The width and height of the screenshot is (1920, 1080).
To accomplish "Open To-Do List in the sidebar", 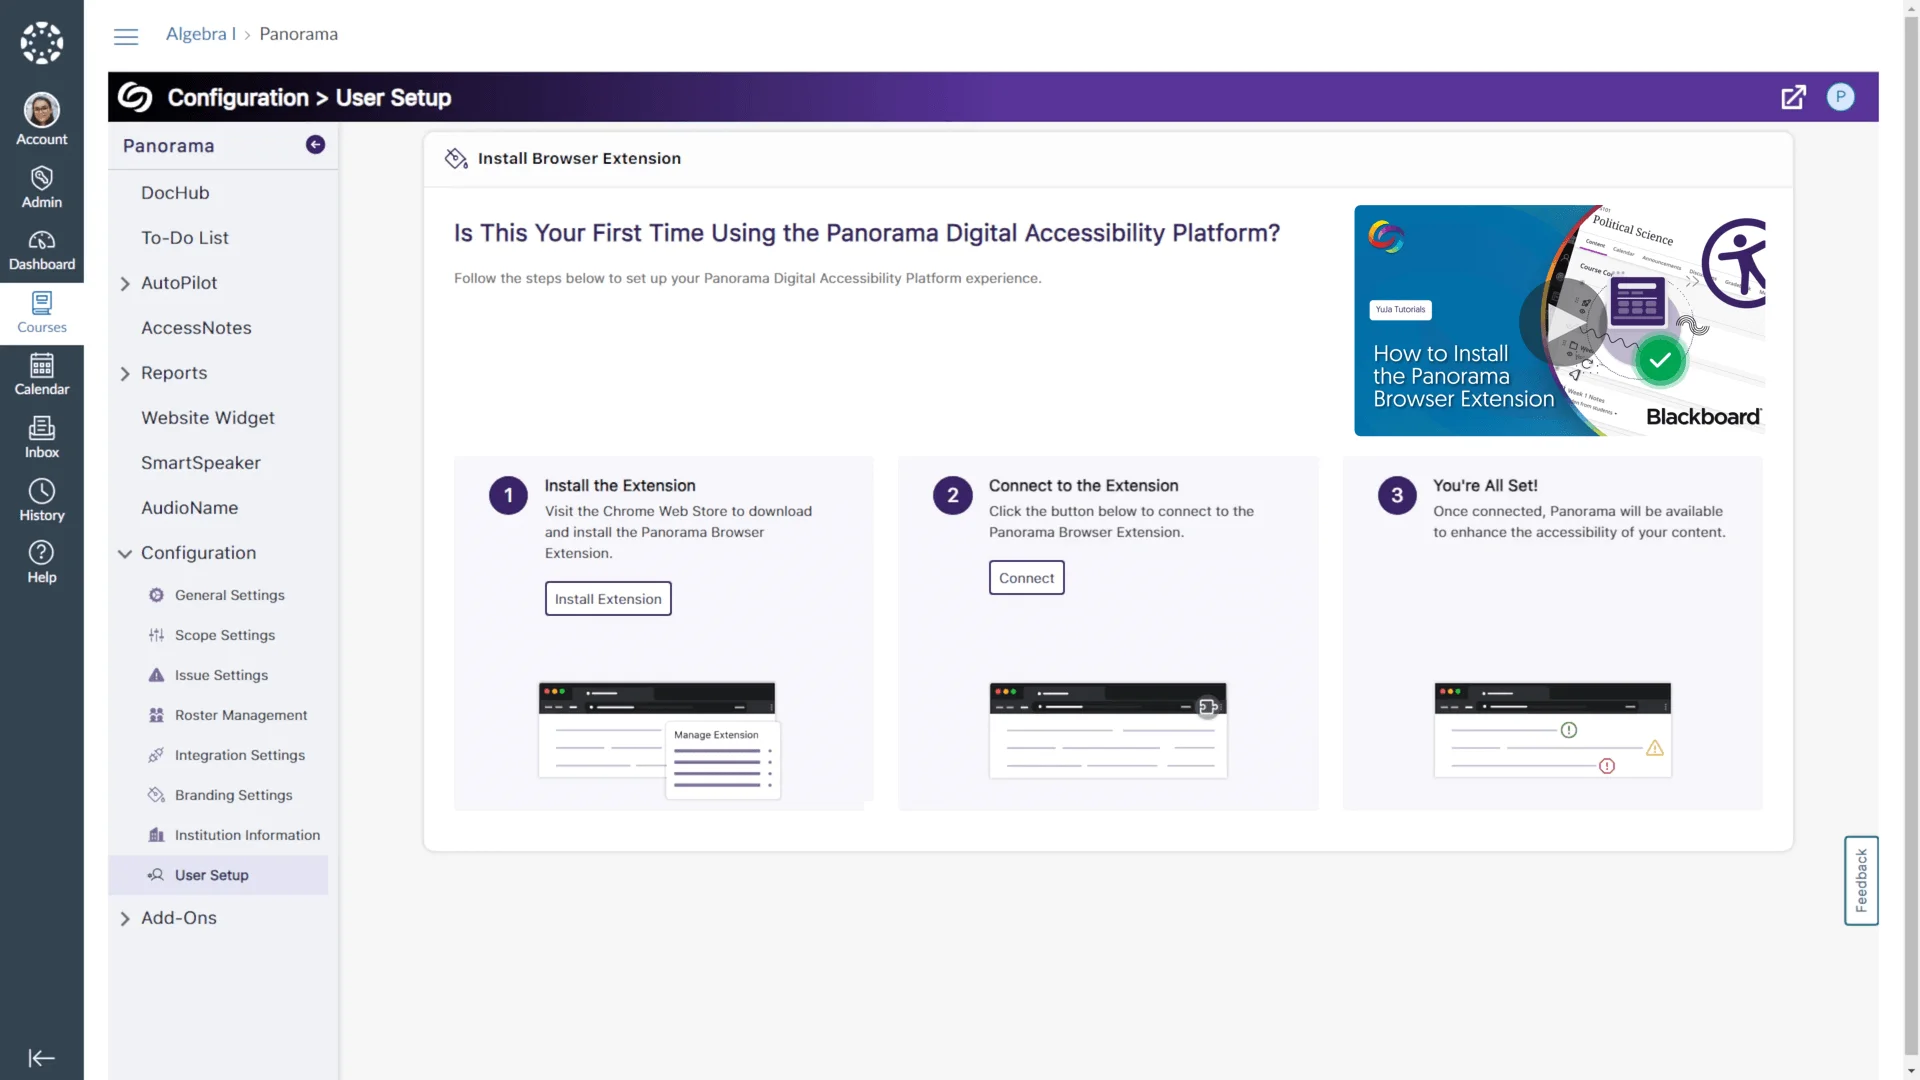I will click(185, 238).
